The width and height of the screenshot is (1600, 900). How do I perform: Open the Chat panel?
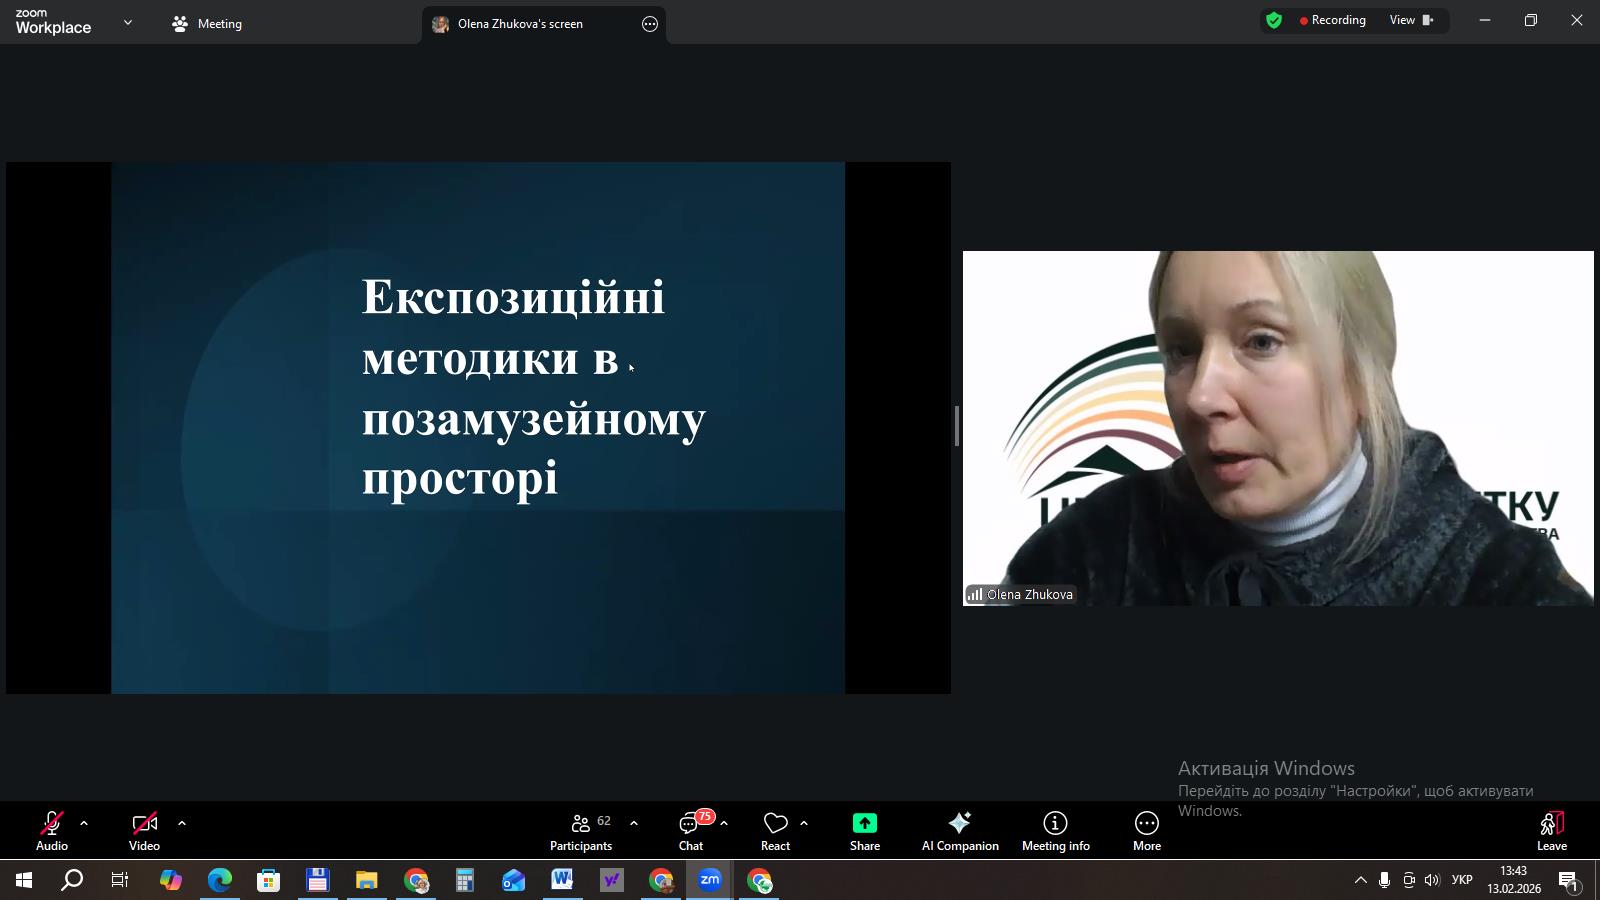[691, 829]
